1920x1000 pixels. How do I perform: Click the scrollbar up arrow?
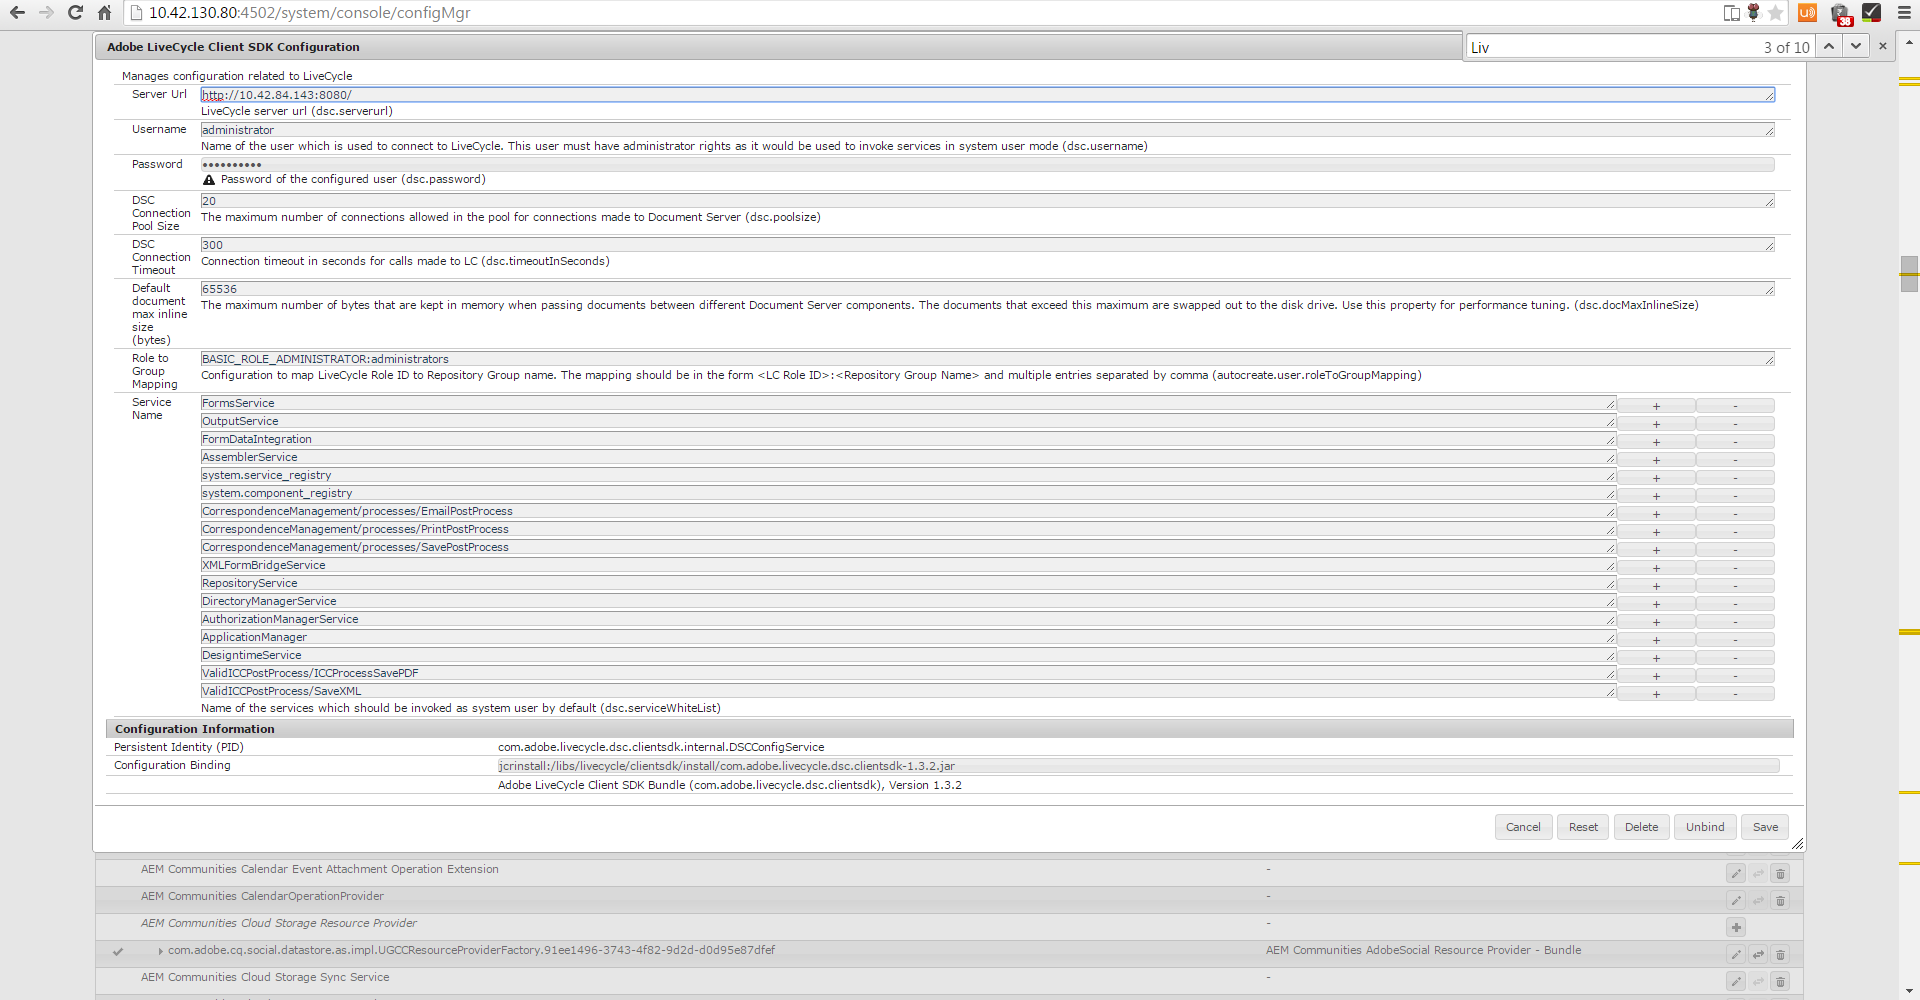coord(1909,43)
